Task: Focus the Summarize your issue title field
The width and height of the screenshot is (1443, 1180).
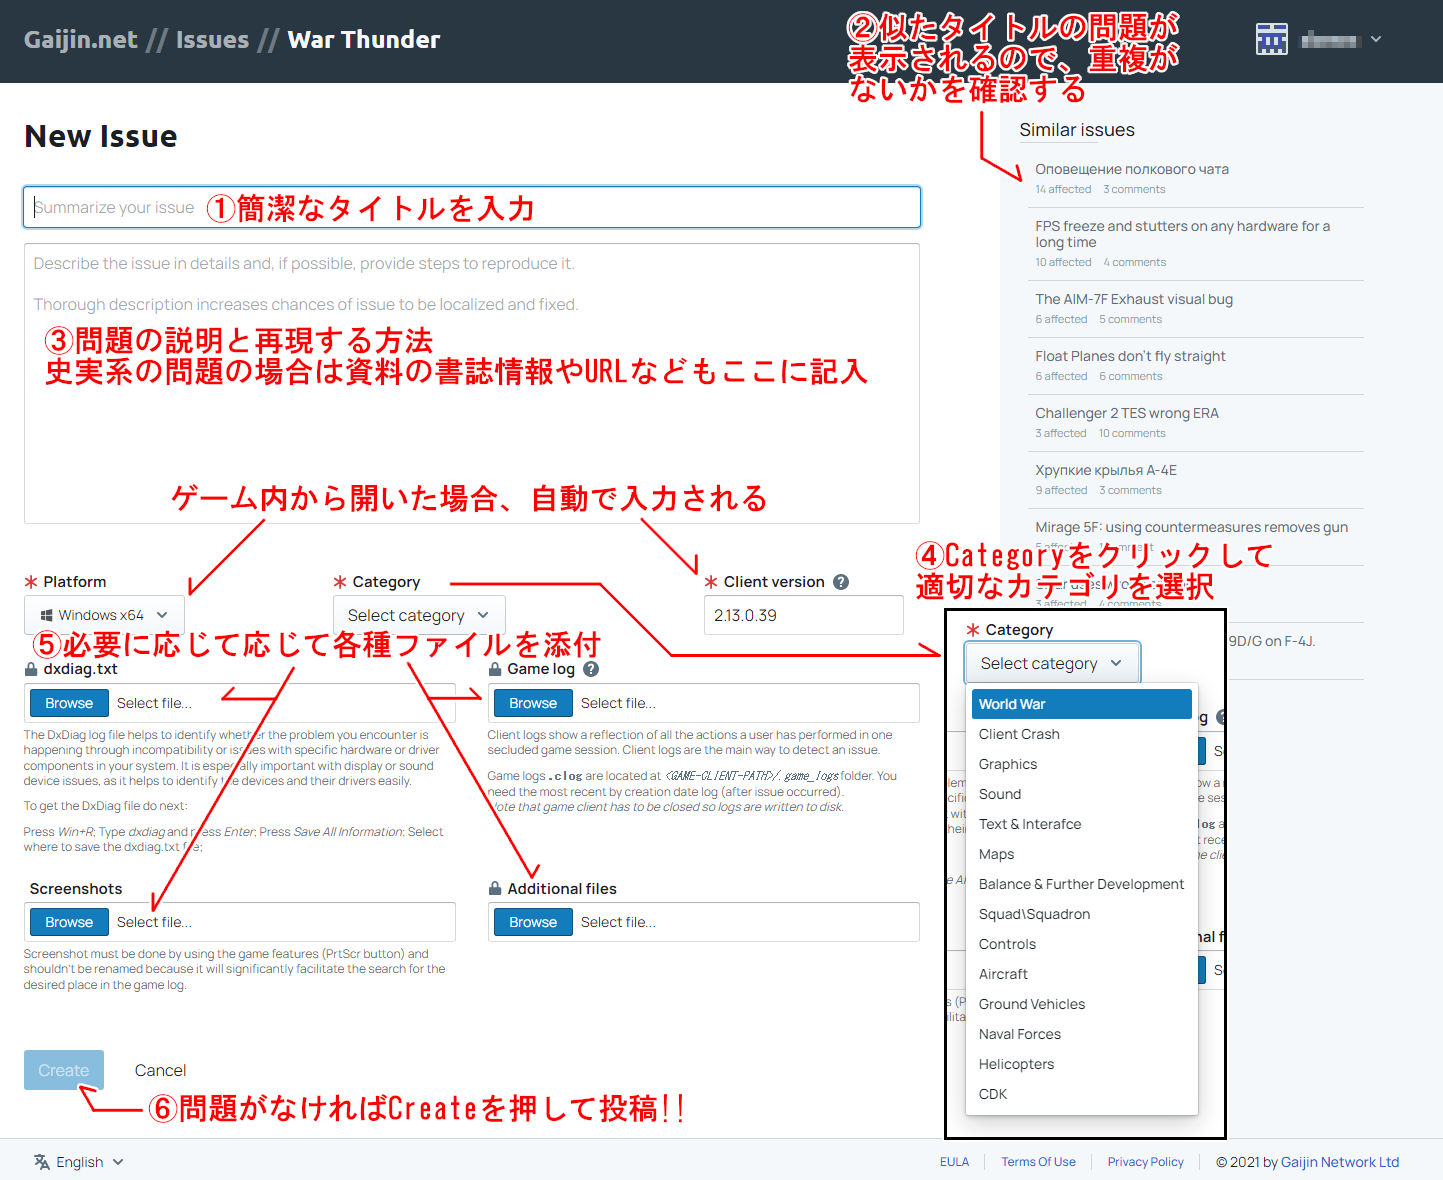Action: click(x=472, y=207)
